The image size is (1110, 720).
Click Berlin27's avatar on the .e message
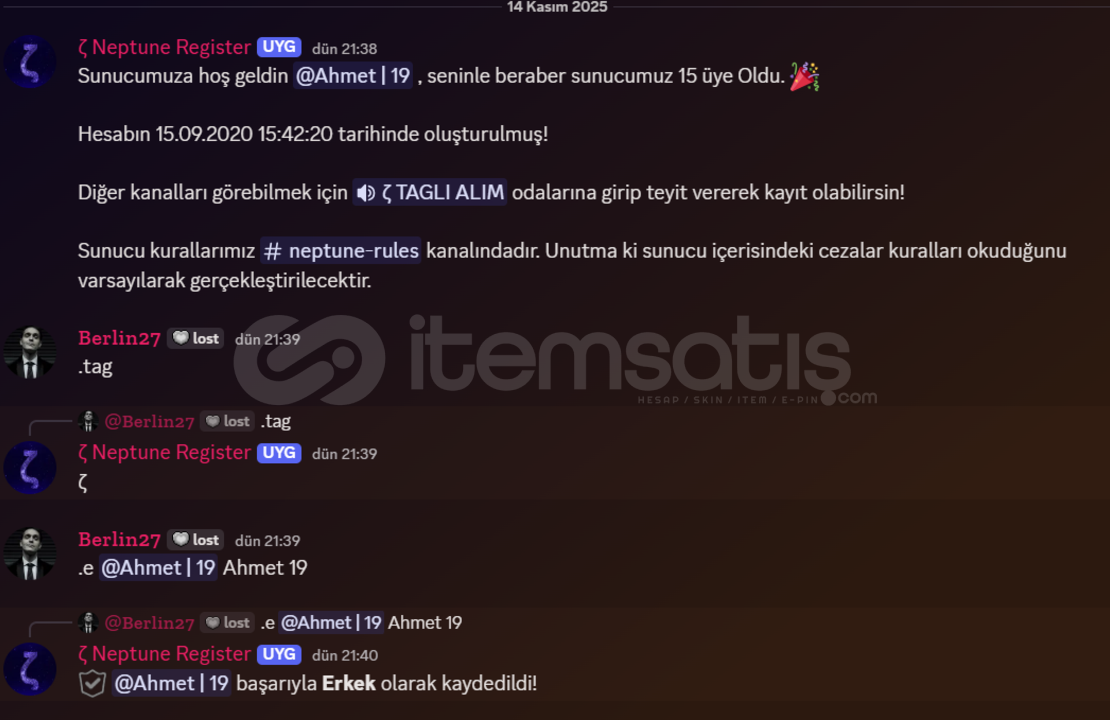(30, 554)
